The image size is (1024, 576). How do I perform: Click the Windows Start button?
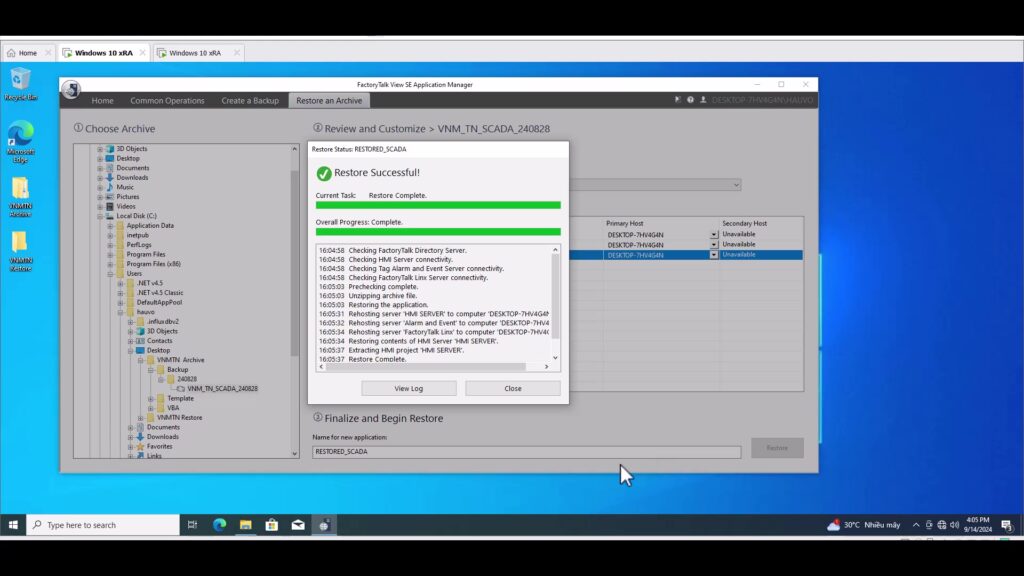click(x=14, y=525)
